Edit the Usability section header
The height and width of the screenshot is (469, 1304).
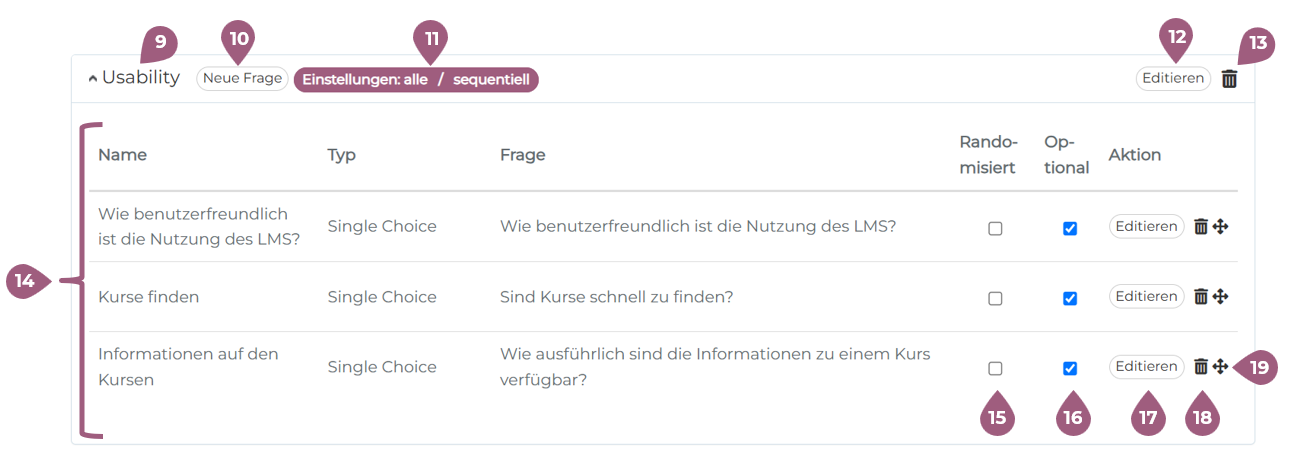point(1173,78)
